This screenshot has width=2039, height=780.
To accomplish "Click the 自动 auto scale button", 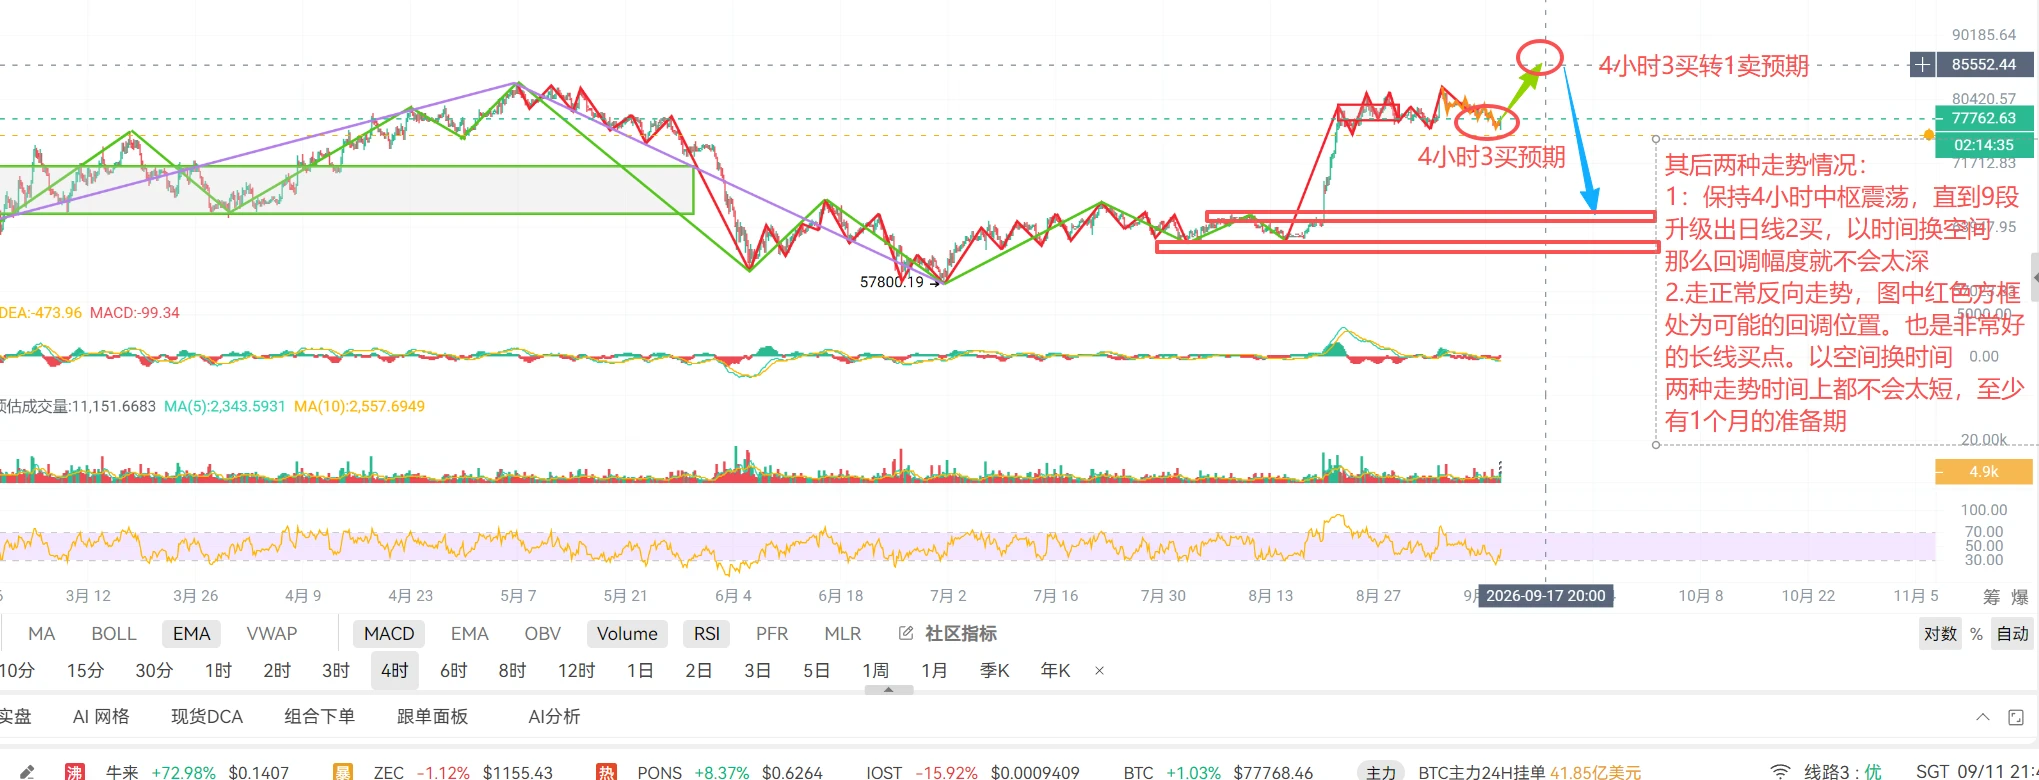I will pos(2012,634).
